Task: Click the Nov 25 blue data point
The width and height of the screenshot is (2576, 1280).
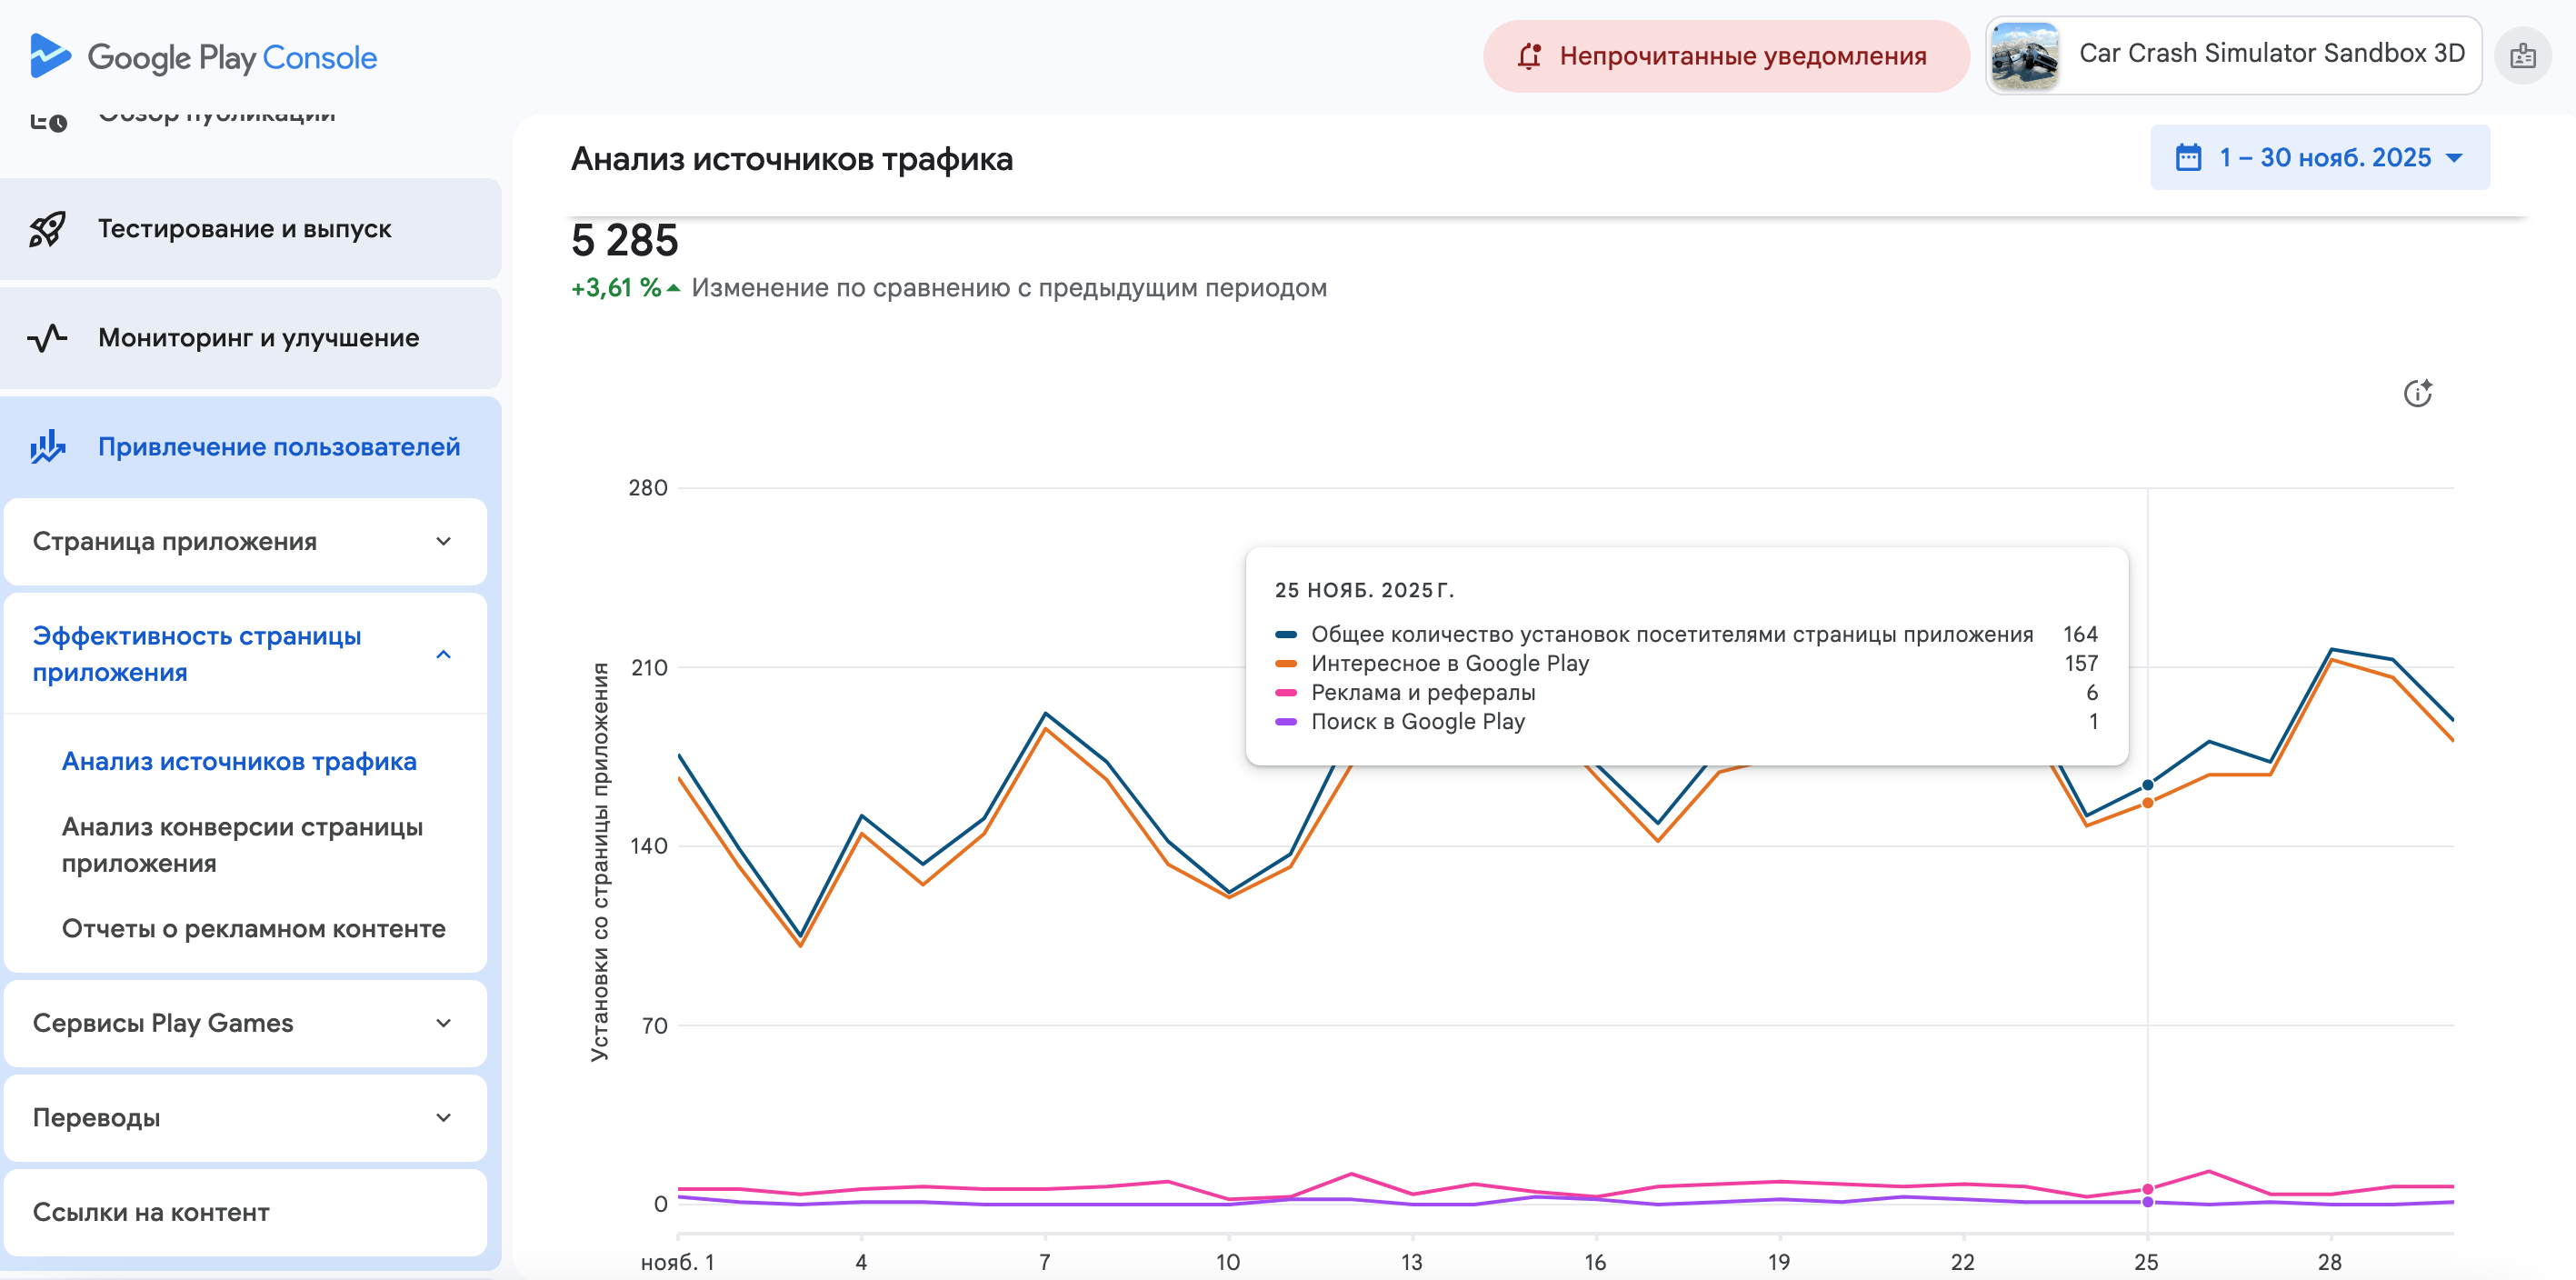Action: coord(2147,785)
